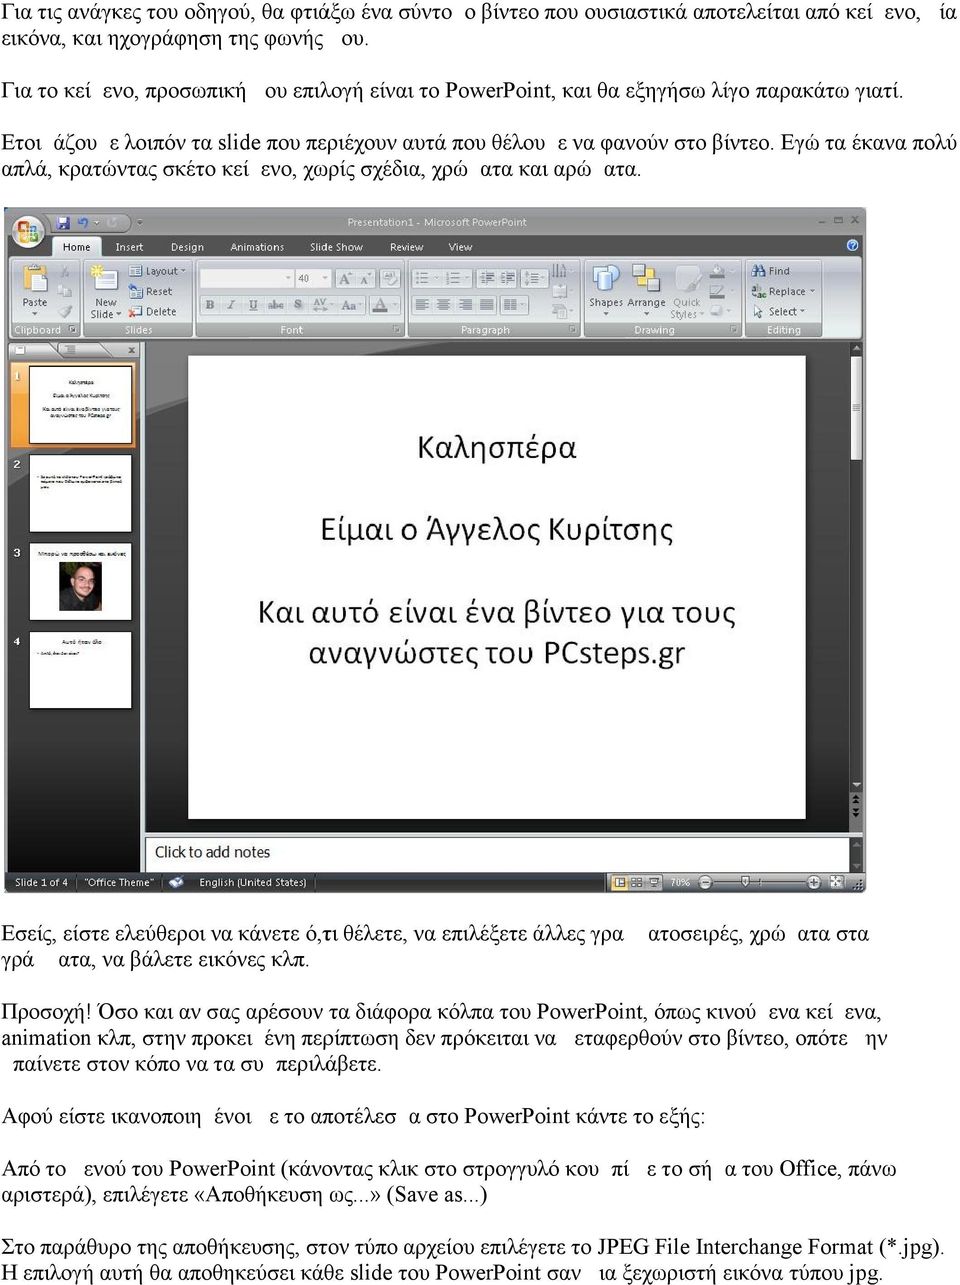Image resolution: width=960 pixels, height=1285 pixels.
Task: Start the slide show from the status bar
Action: click(654, 883)
